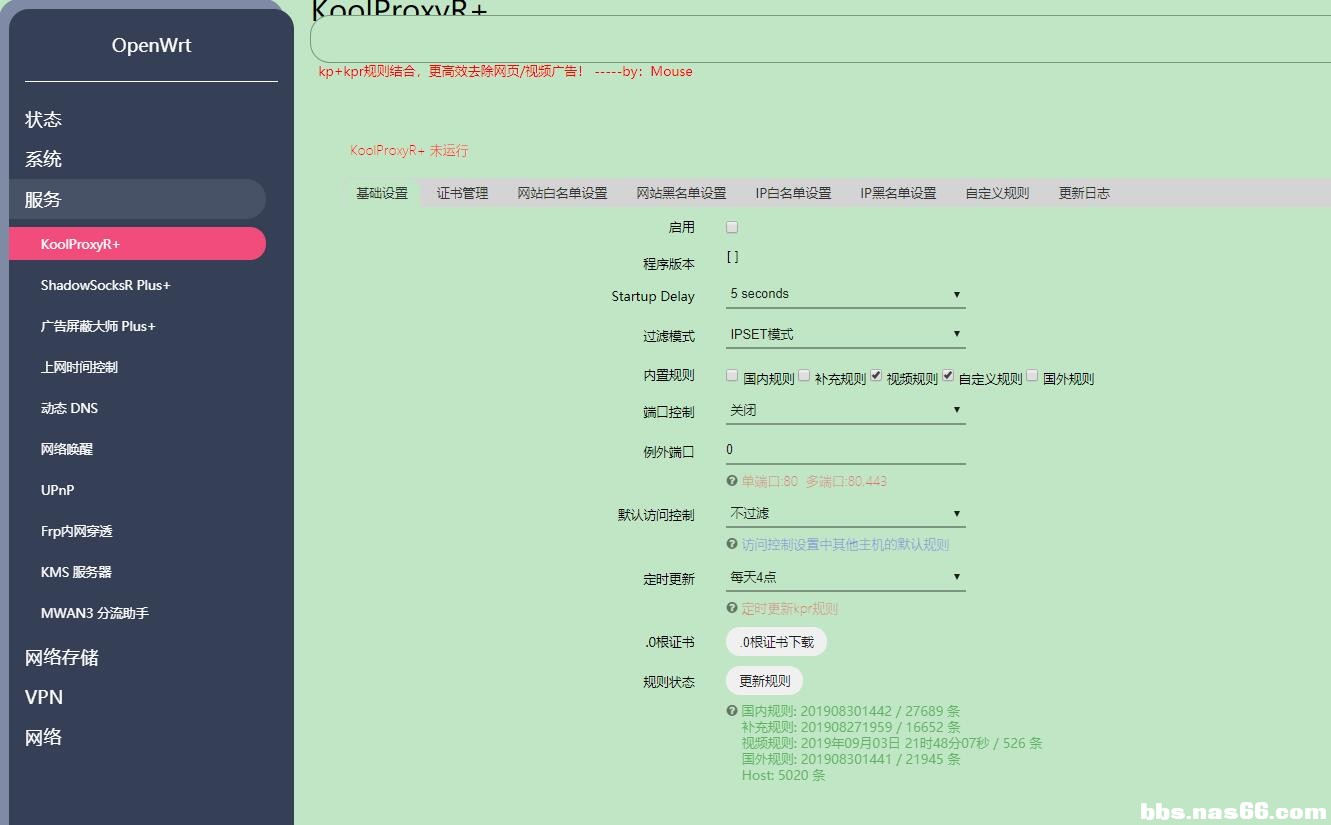
Task: Click the 例外端口 input field
Action: click(845, 450)
